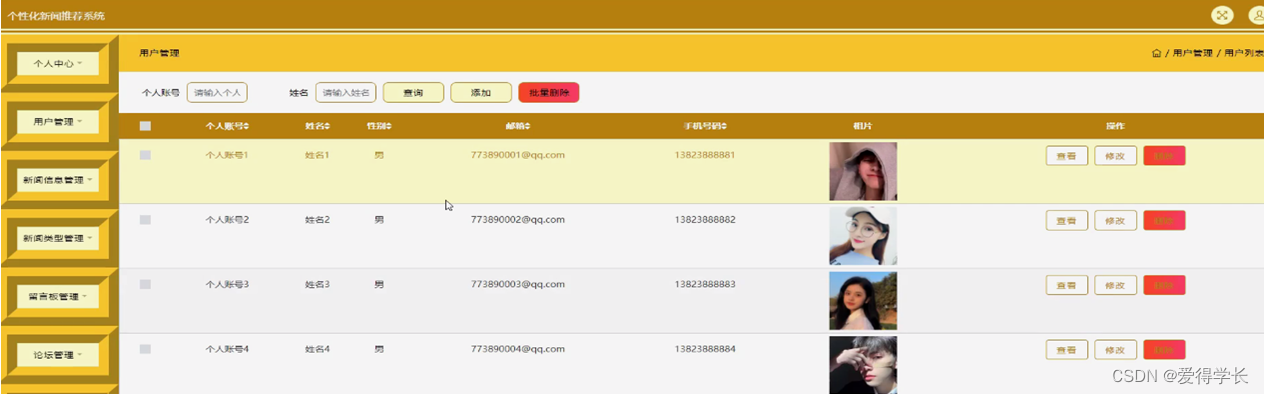Click the 相片 column header
The width and height of the screenshot is (1264, 394).
click(862, 126)
